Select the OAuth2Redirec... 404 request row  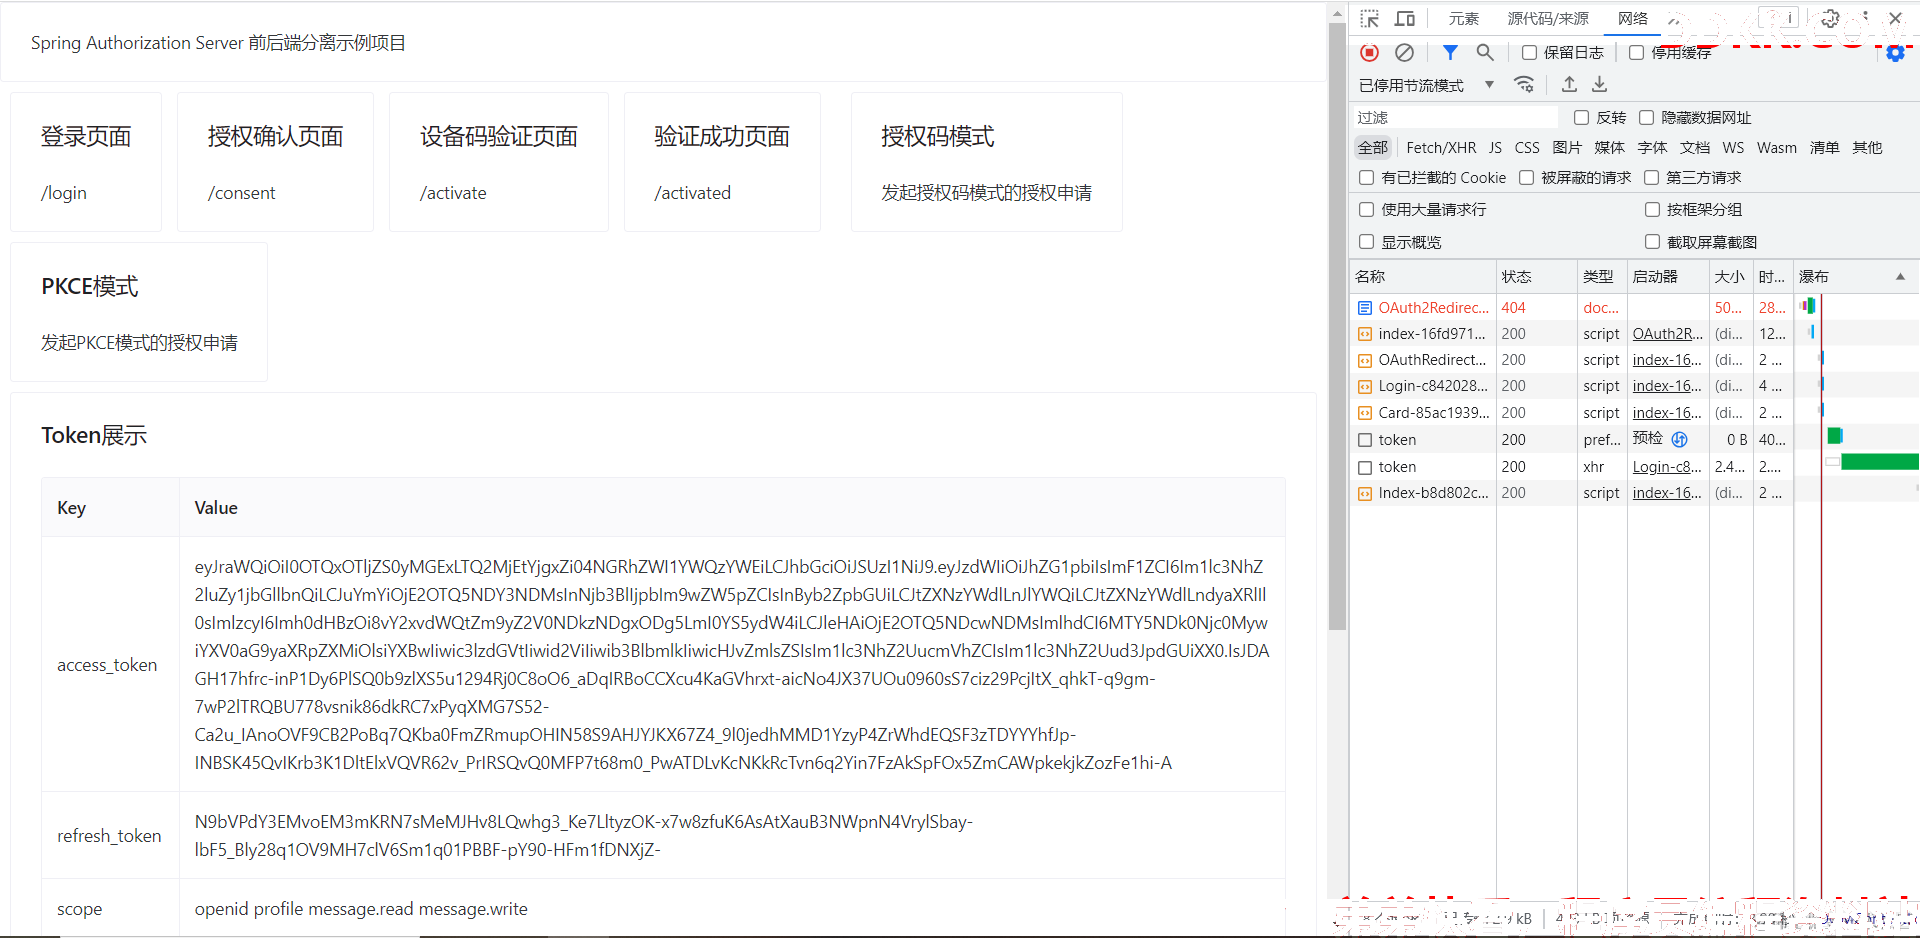click(1634, 308)
